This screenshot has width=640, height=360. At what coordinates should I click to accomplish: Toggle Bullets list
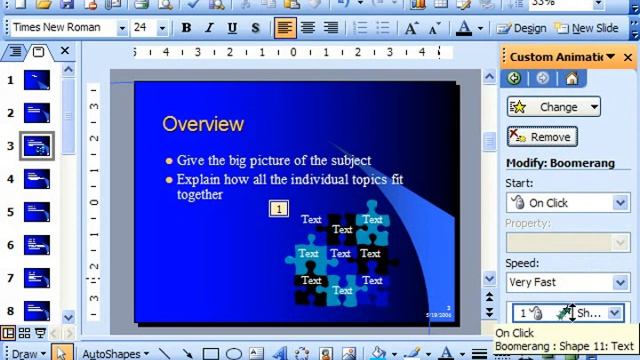383,28
